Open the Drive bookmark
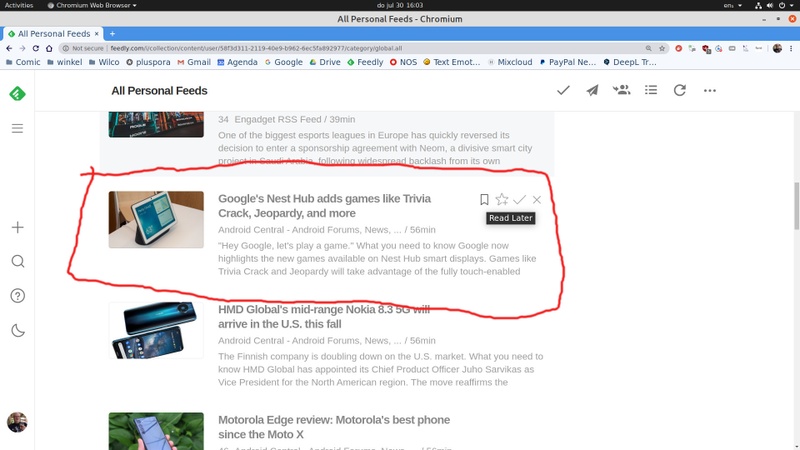The width and height of the screenshot is (800, 450). [x=325, y=62]
